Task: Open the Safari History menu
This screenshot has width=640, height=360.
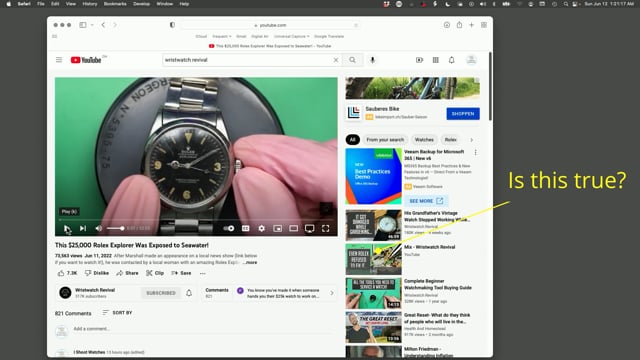Action: [x=90, y=4]
